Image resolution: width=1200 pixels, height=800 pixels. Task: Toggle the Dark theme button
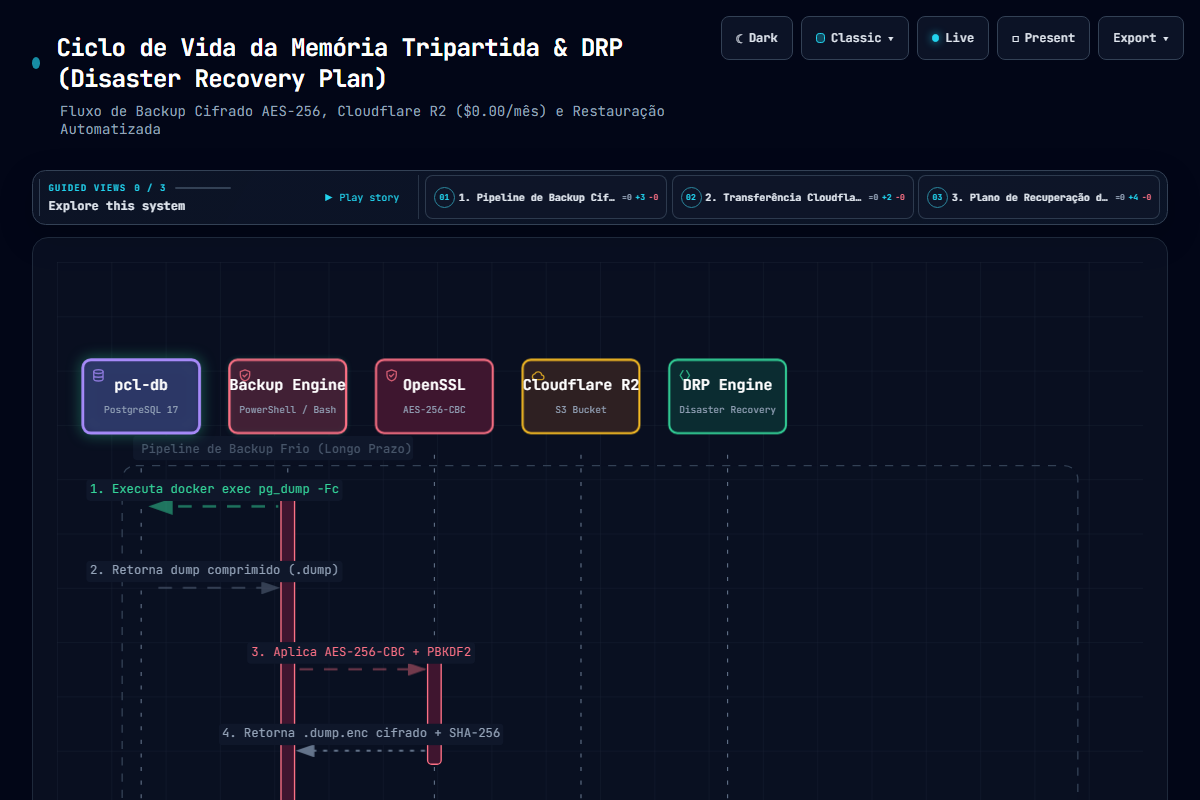(x=757, y=38)
